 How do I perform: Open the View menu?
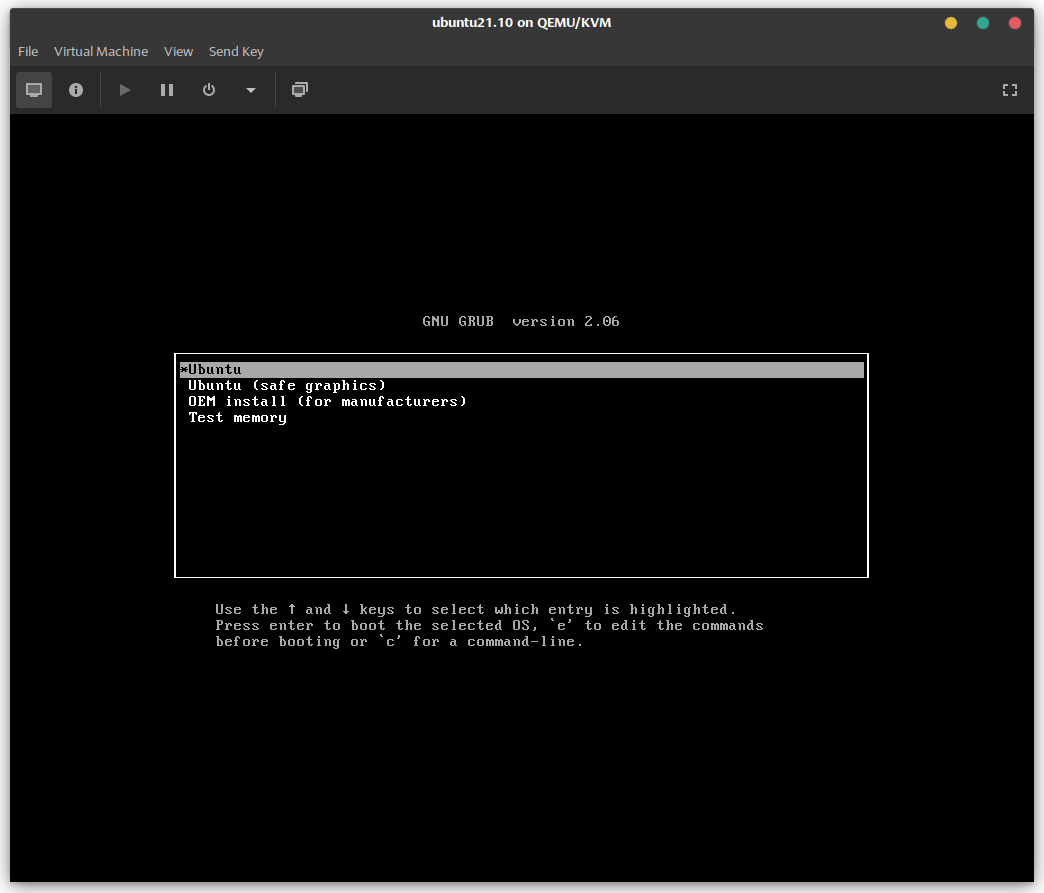tap(179, 51)
